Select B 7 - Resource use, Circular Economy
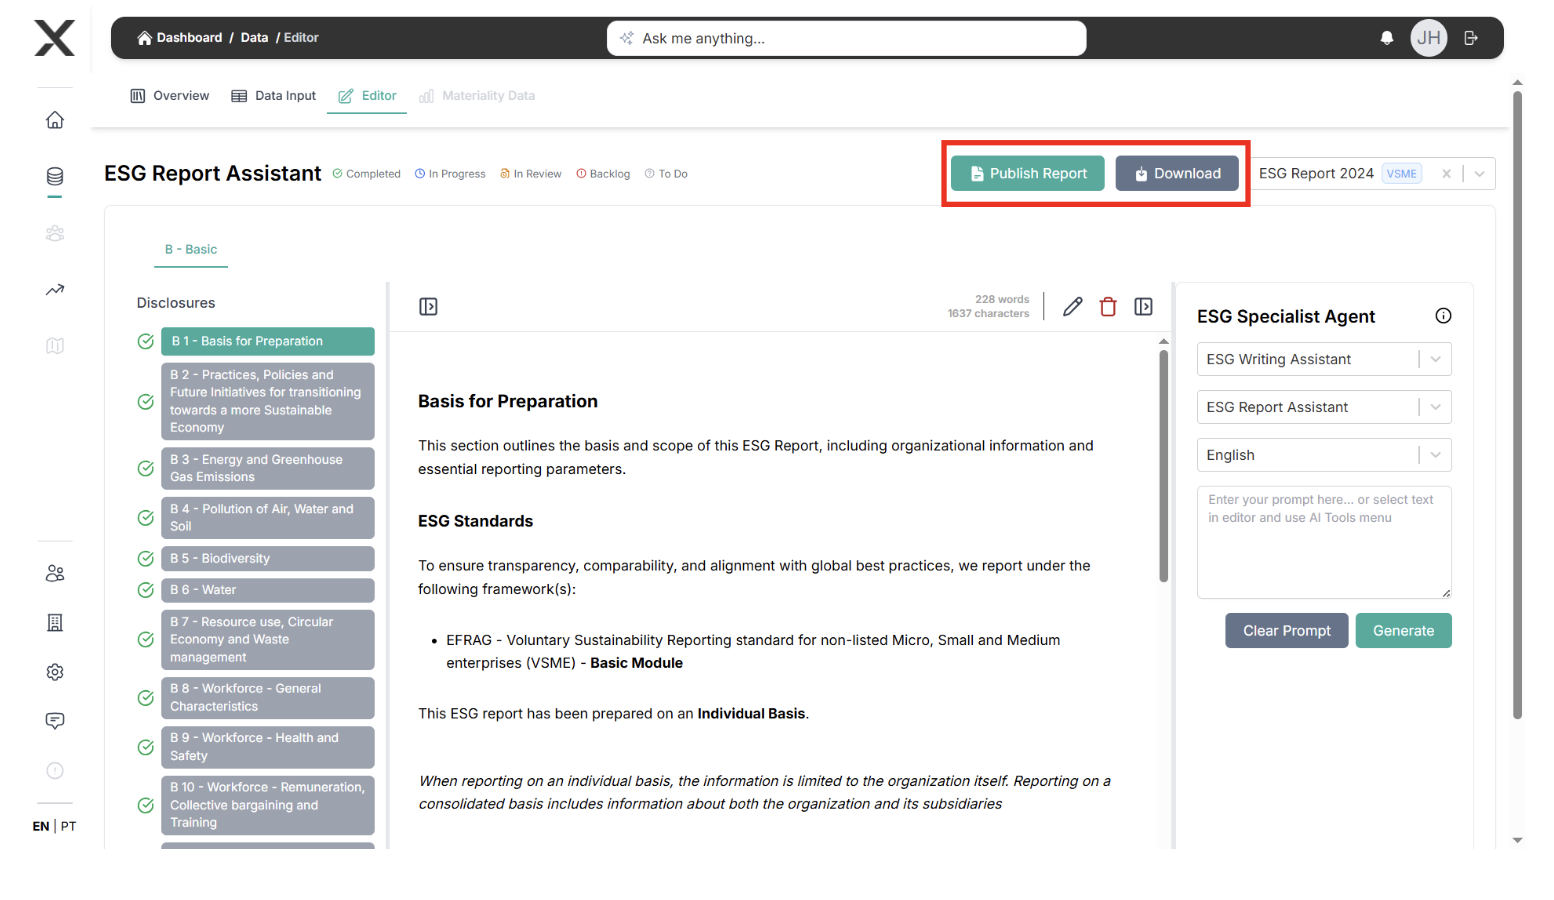 [268, 640]
